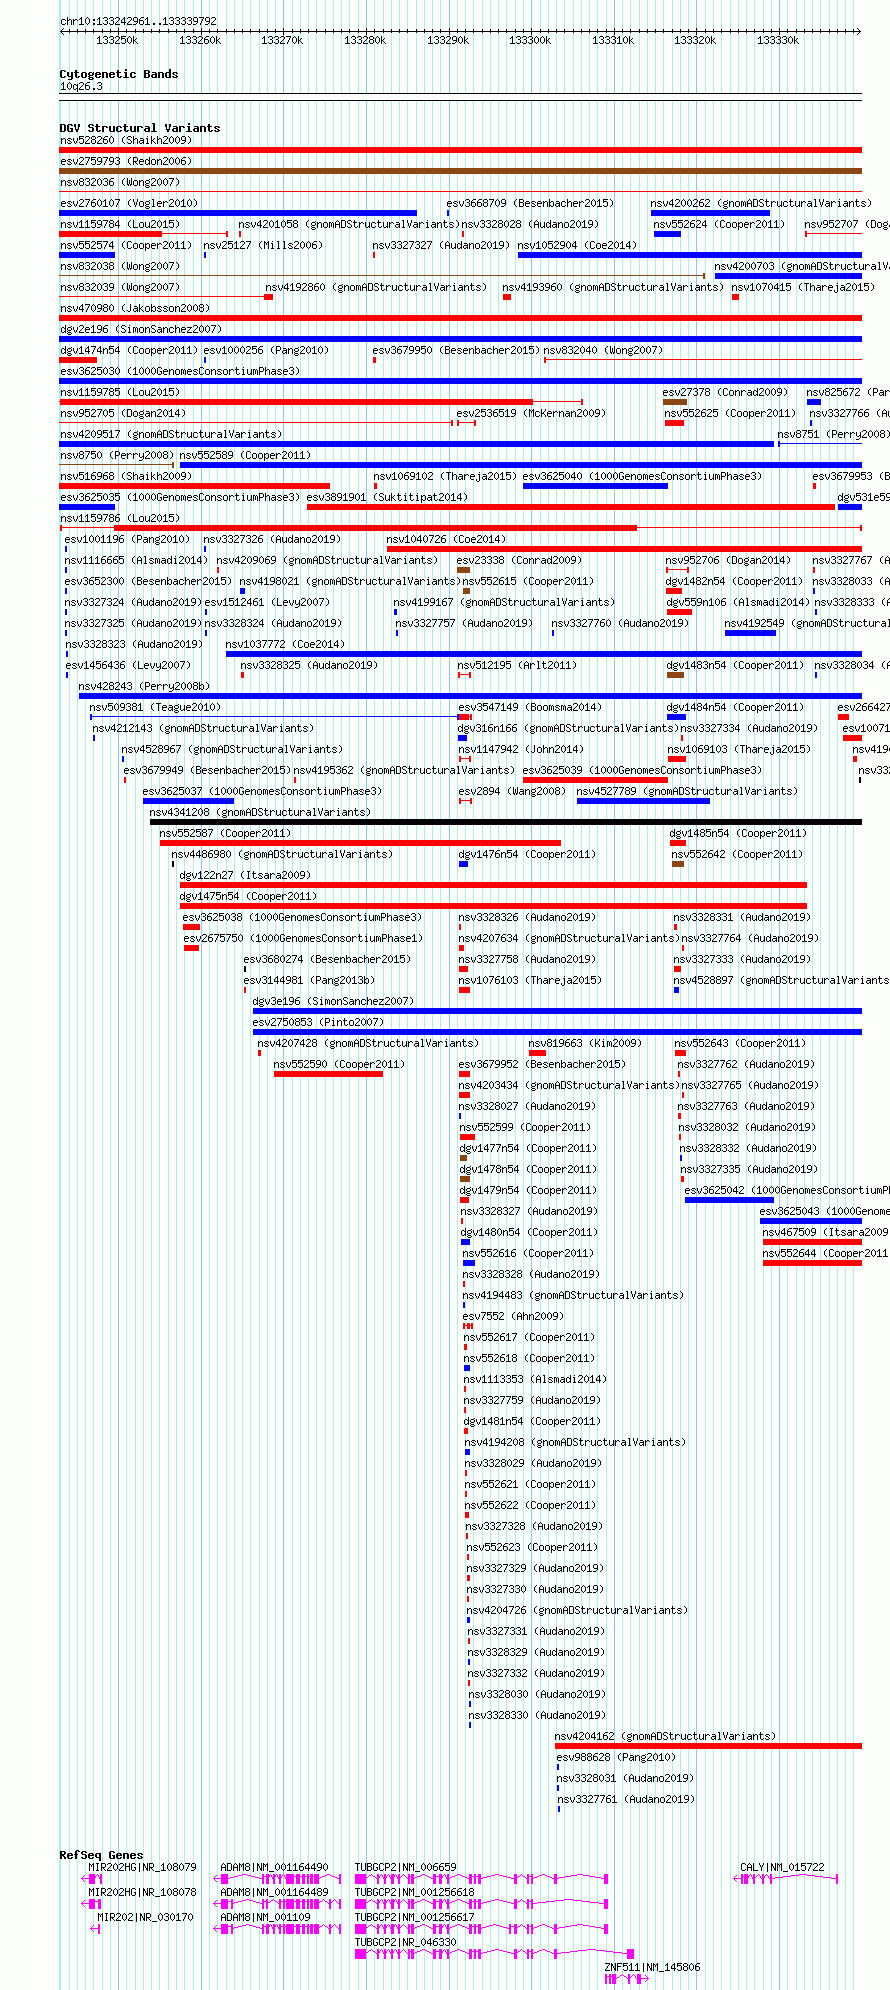
Task: Select the esv2759793 (Redon2006) variant label
Action: (x=125, y=161)
